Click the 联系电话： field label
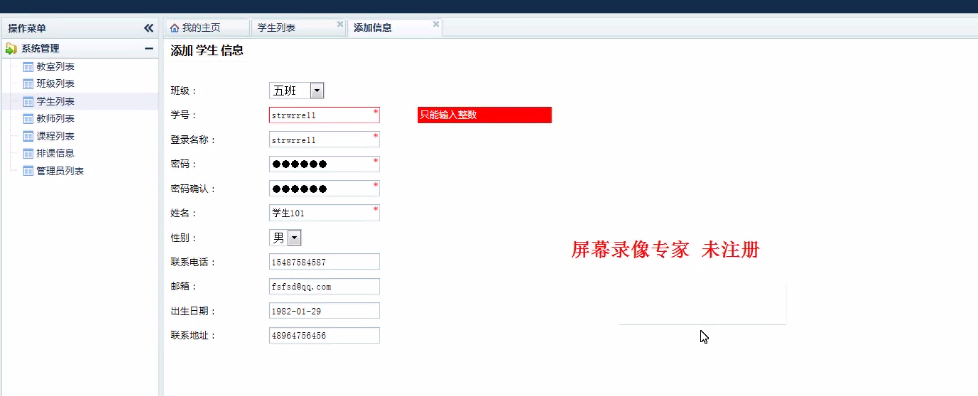Viewport: 978px width, 396px height. (193, 262)
